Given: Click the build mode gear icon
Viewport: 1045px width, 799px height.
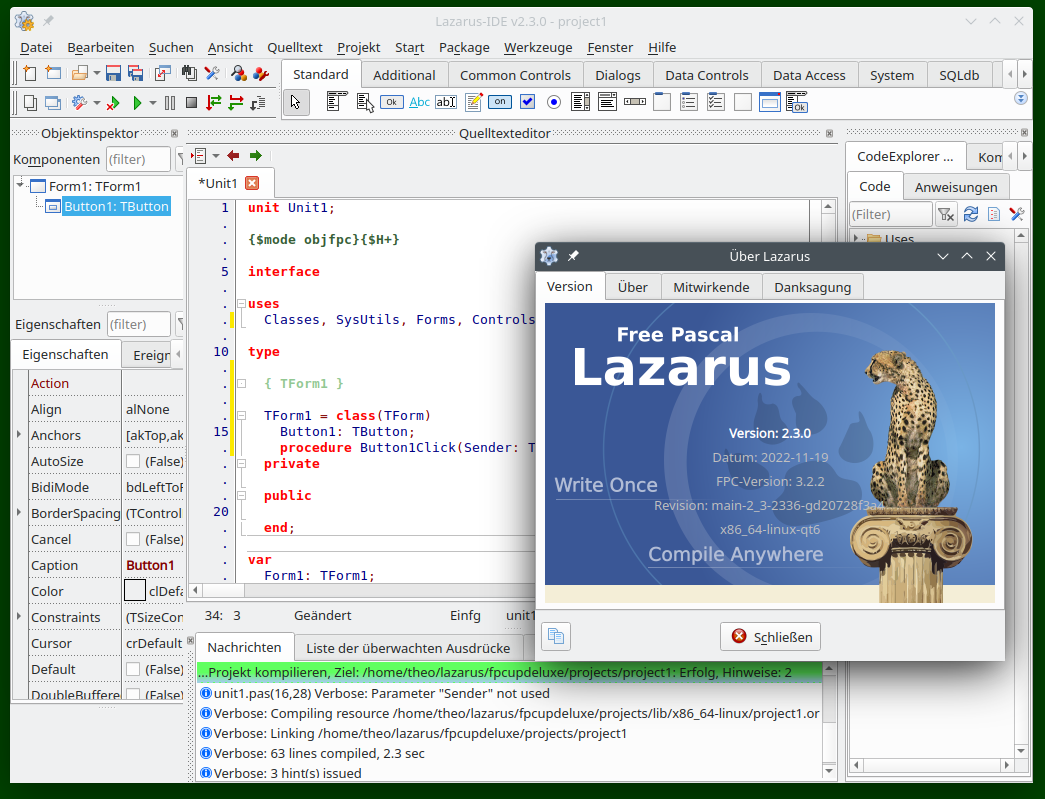Looking at the screenshot, I should [x=79, y=103].
